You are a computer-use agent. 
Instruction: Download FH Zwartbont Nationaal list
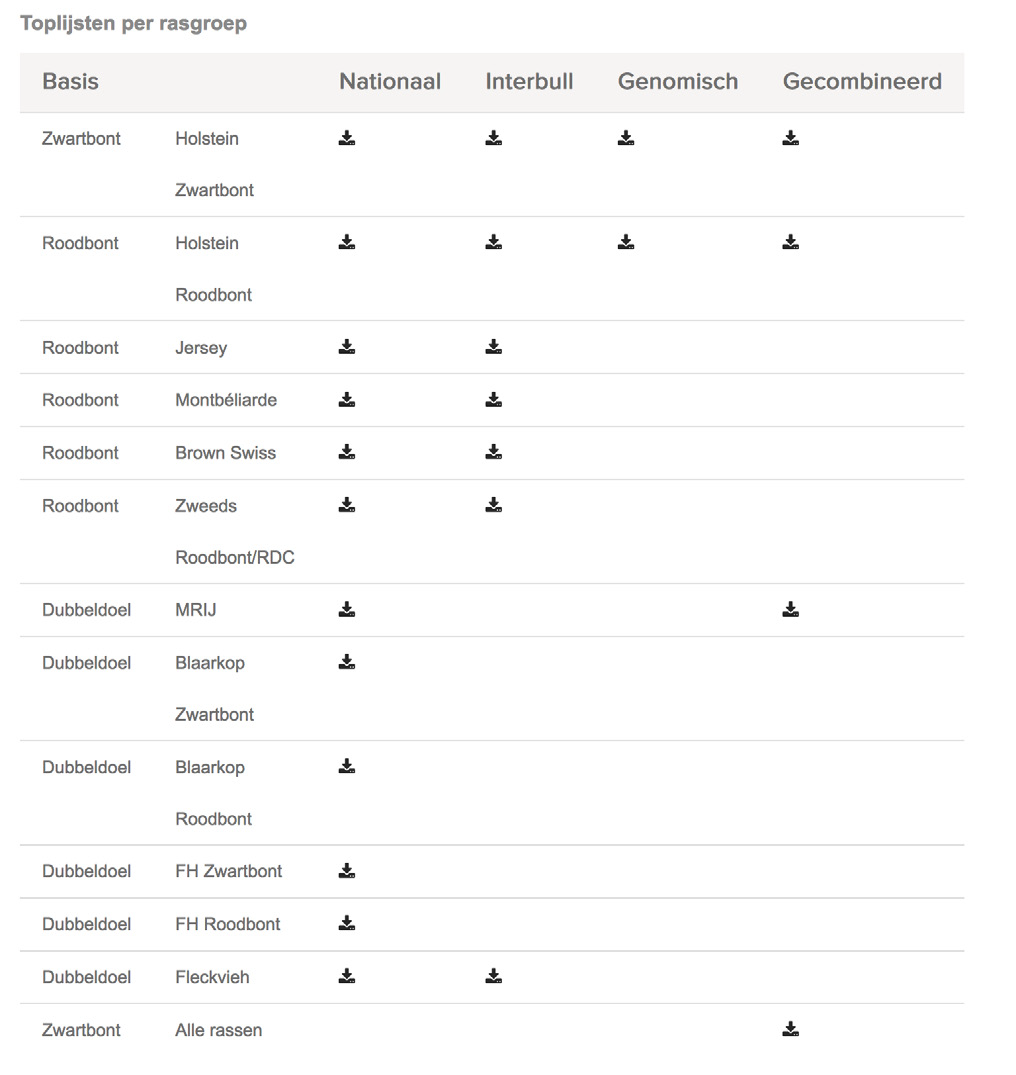(347, 871)
